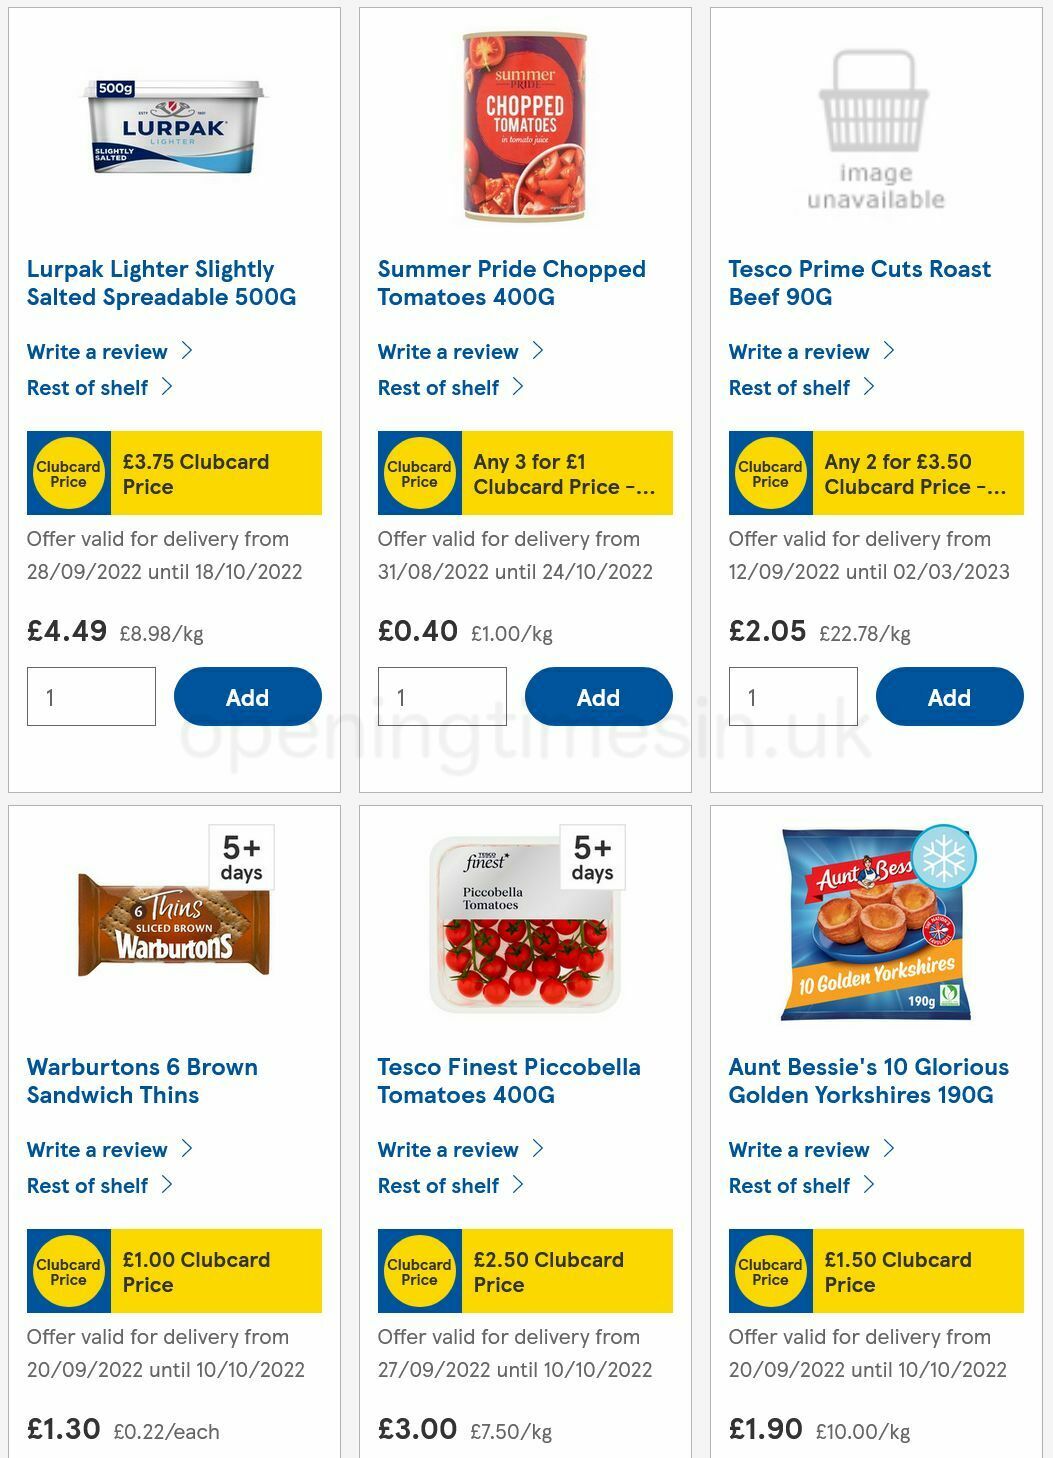The width and height of the screenshot is (1053, 1458).
Task: Expand the Write a review chevron for Lurpak
Action: 188,351
